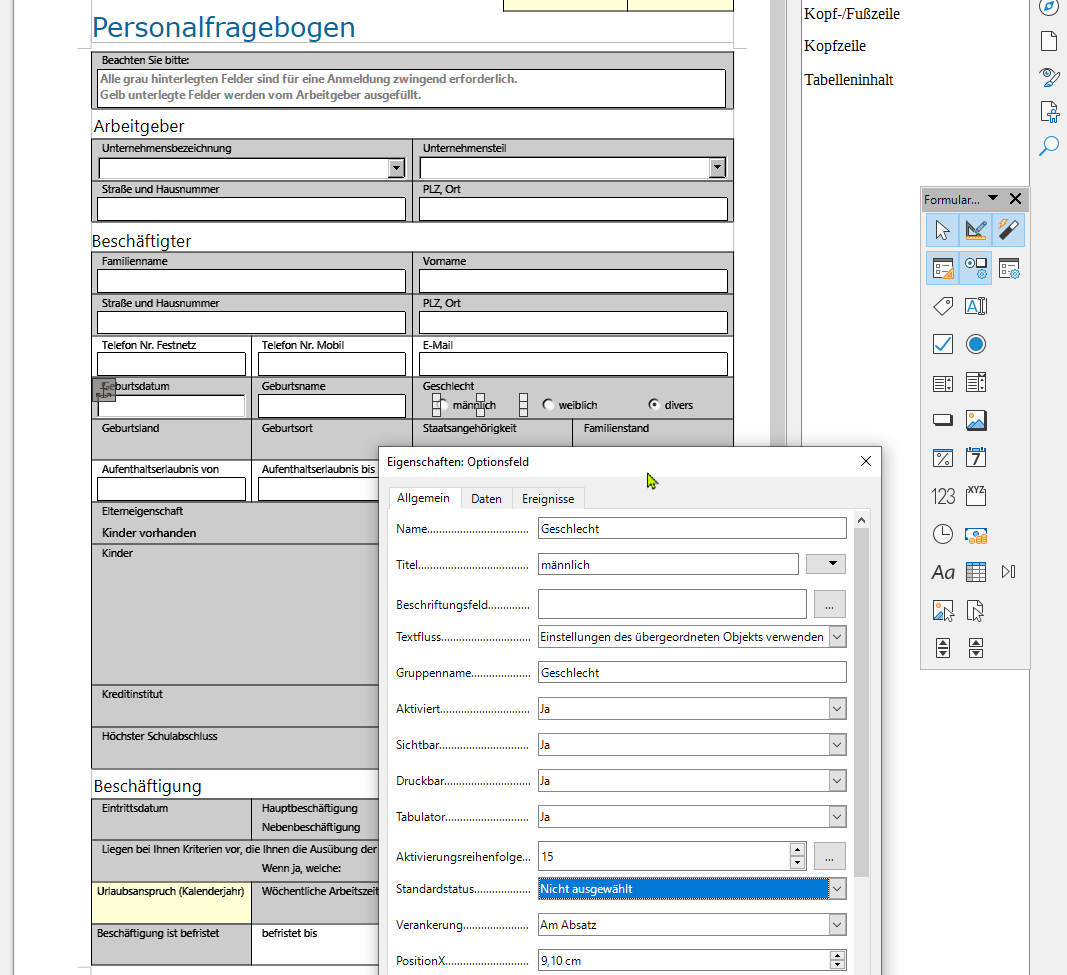Expand the Tabulator dropdown

[838, 817]
